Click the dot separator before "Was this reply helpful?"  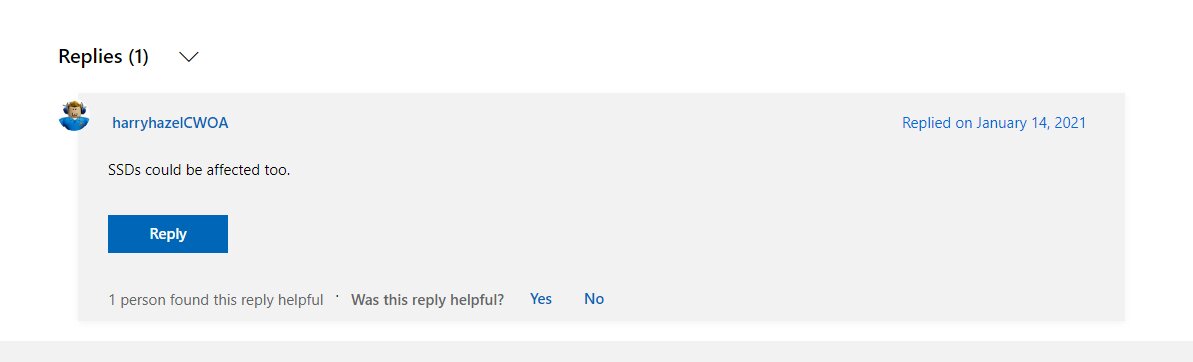click(x=337, y=295)
